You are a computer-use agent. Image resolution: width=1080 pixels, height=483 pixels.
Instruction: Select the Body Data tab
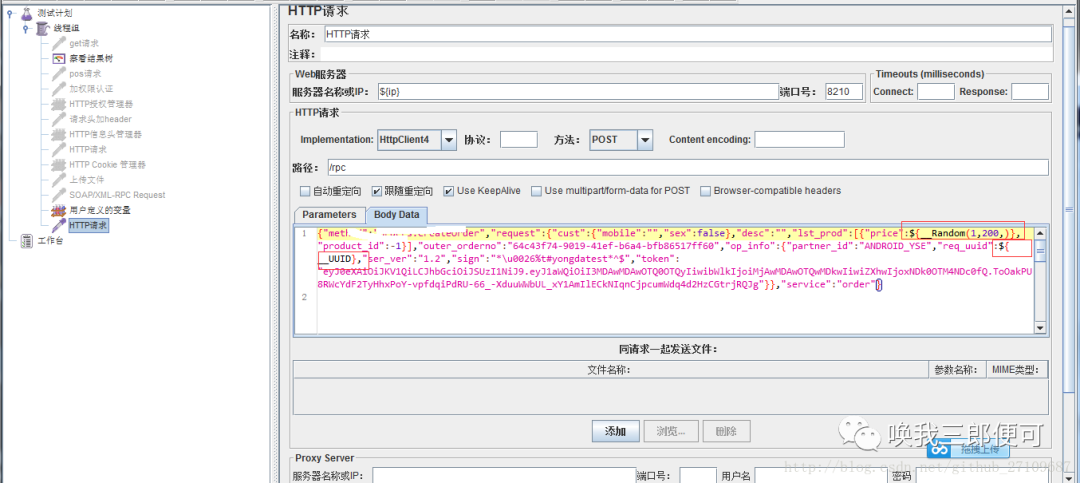coord(397,215)
